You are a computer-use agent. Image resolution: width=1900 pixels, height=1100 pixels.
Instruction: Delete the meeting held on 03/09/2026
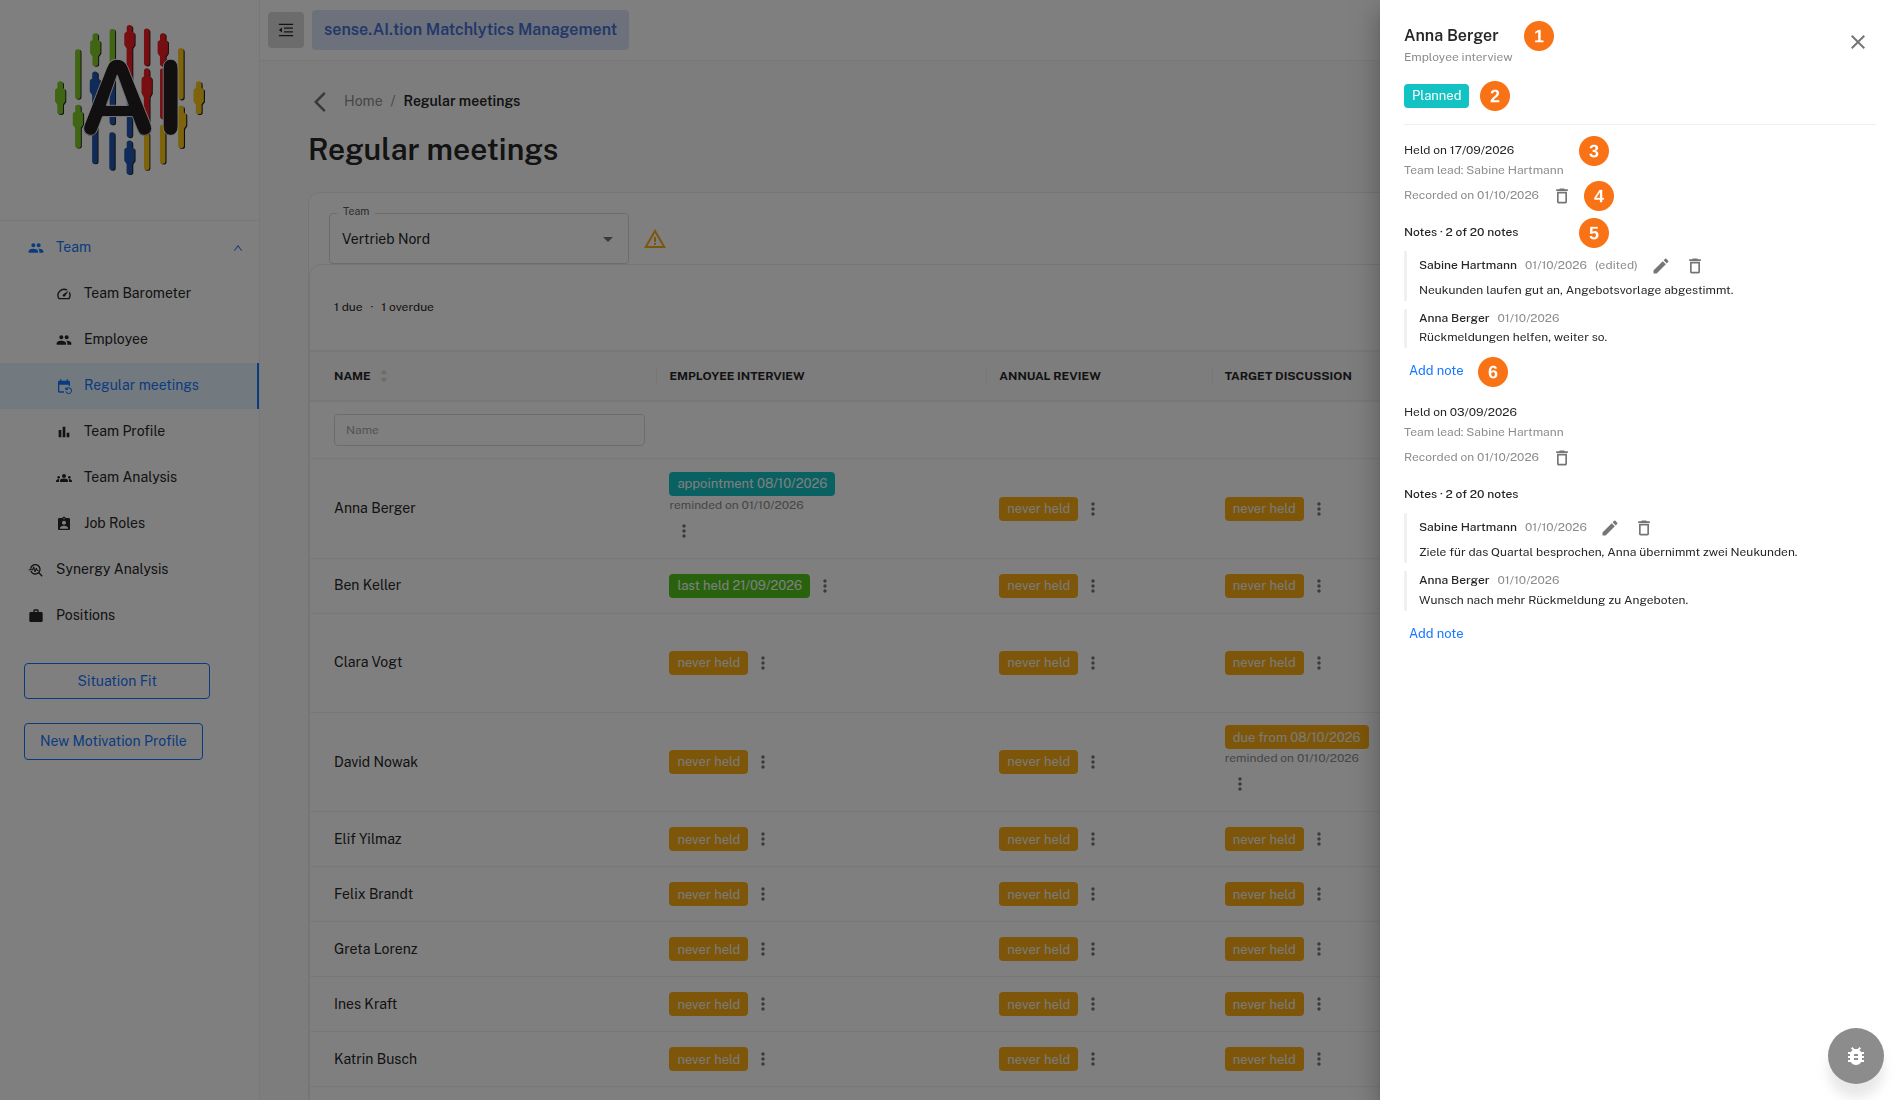click(1562, 458)
